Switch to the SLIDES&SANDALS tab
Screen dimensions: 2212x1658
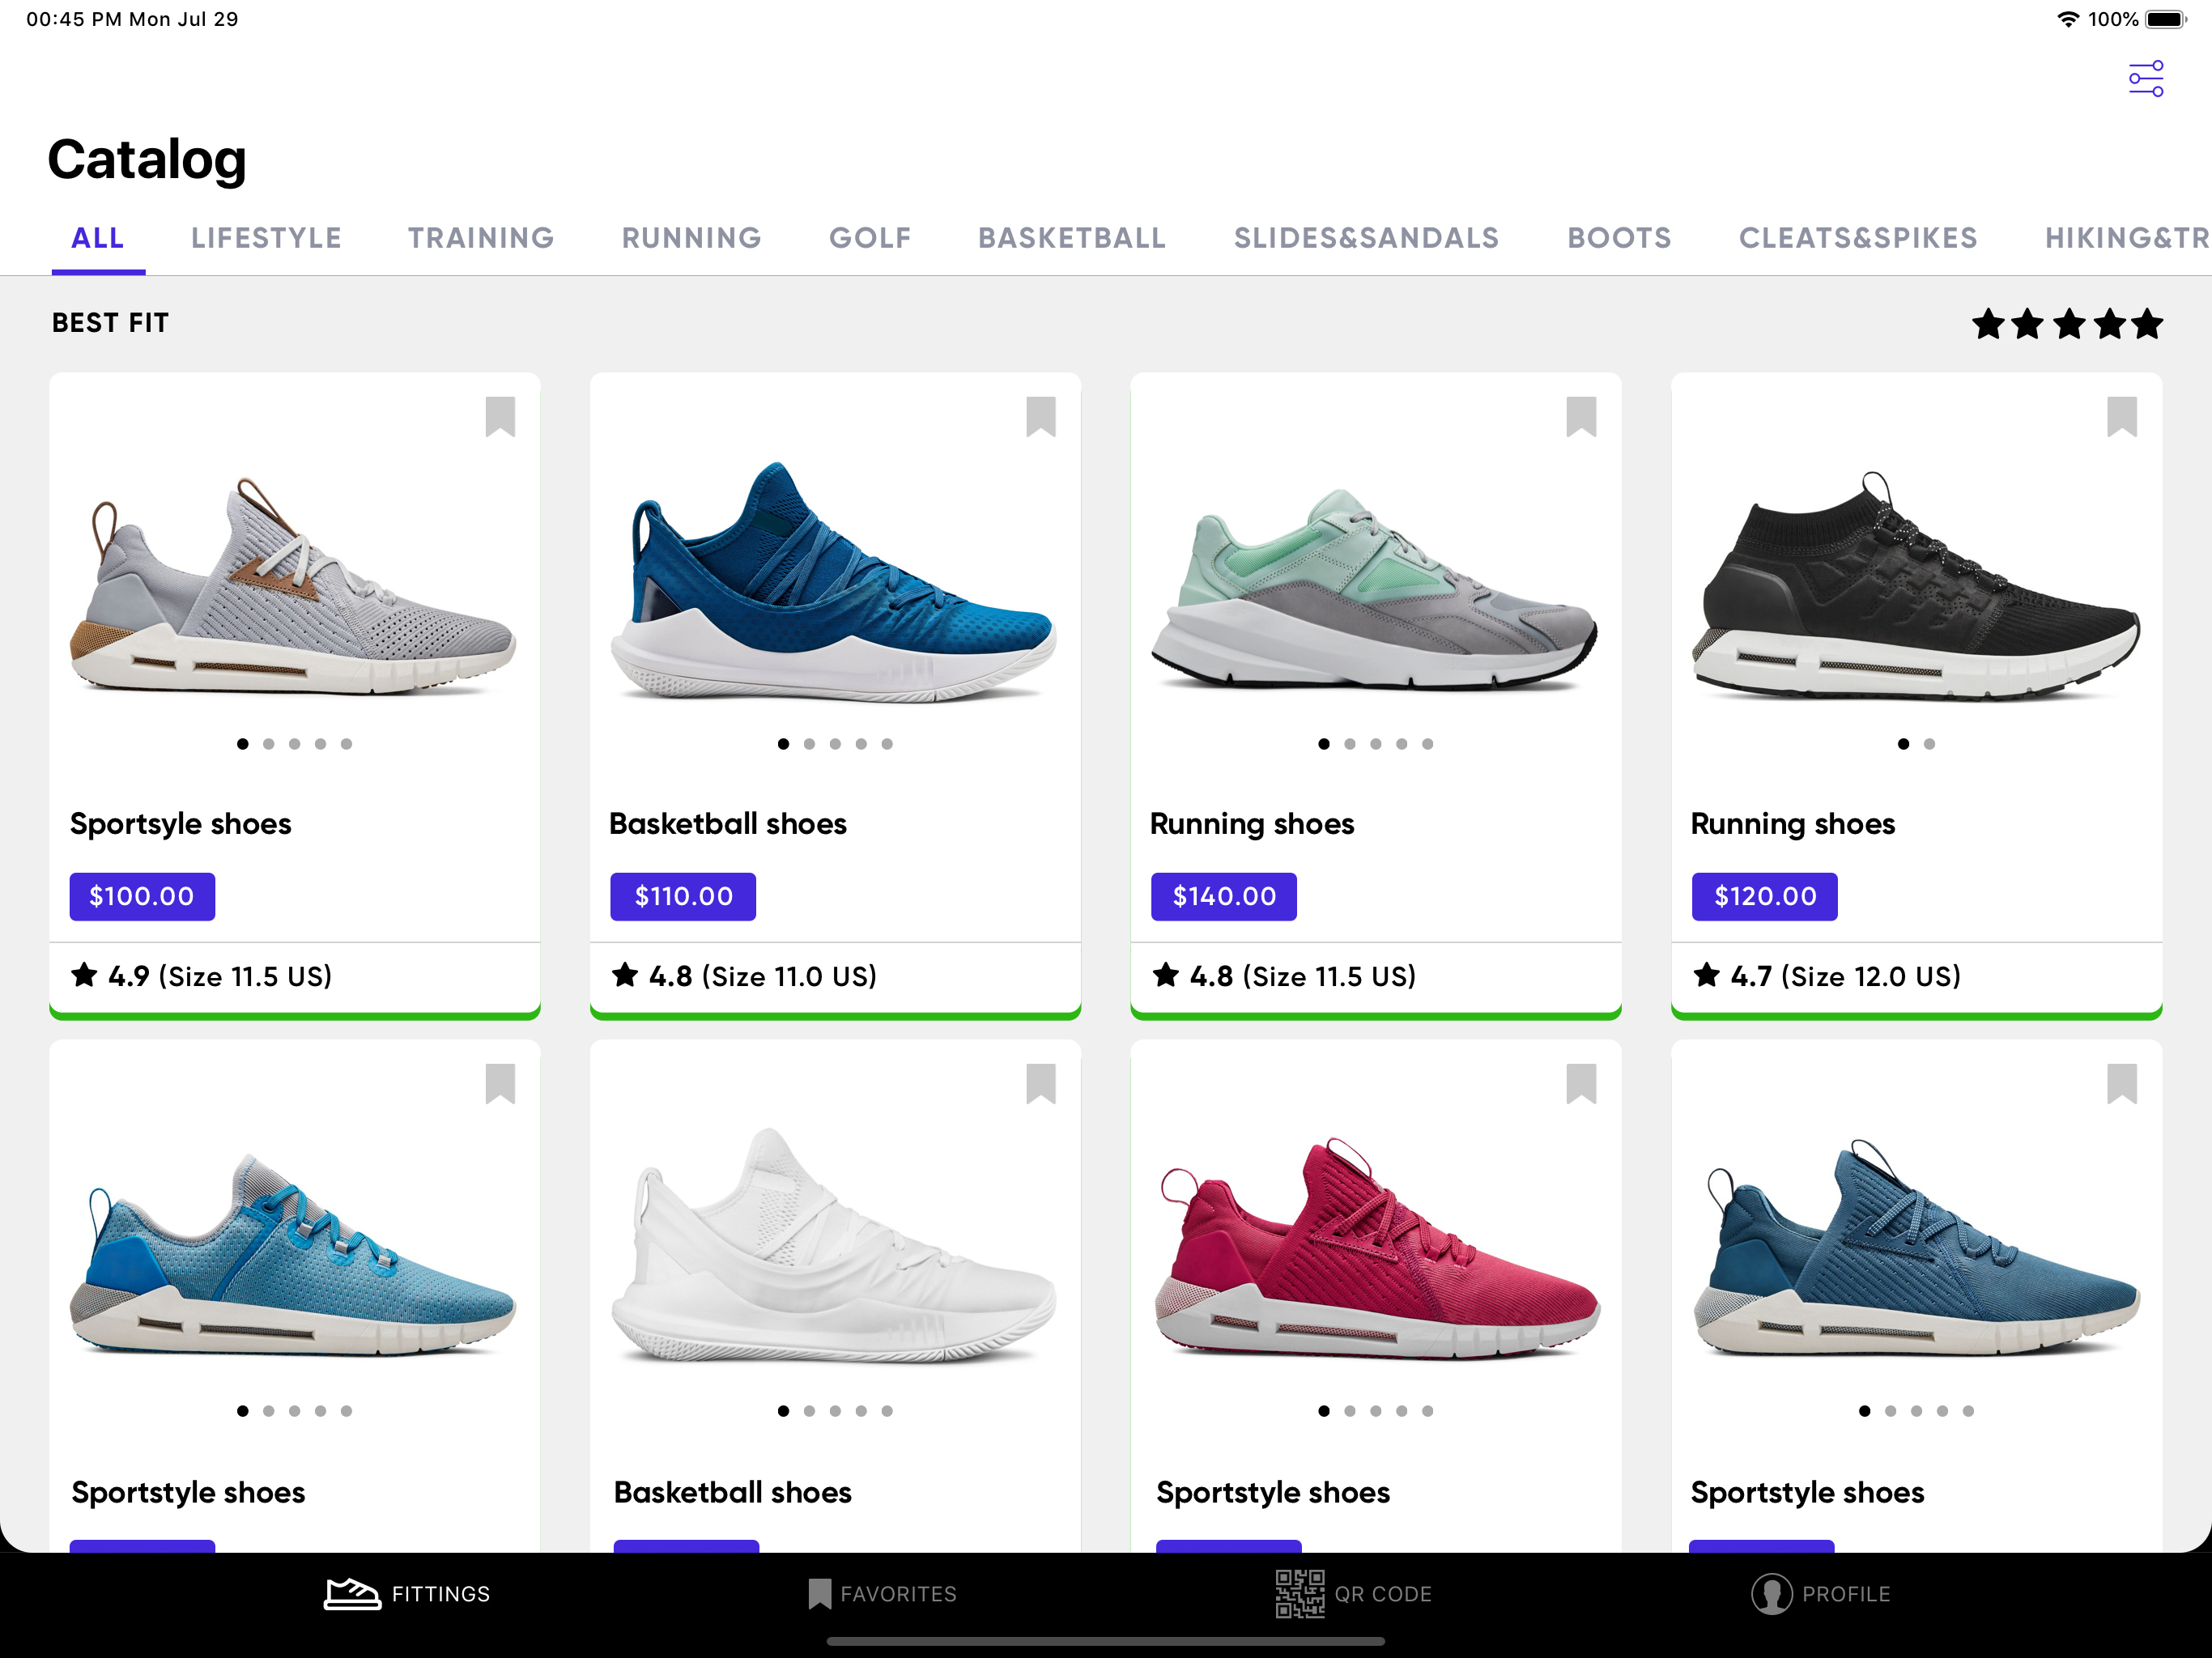click(x=1366, y=238)
